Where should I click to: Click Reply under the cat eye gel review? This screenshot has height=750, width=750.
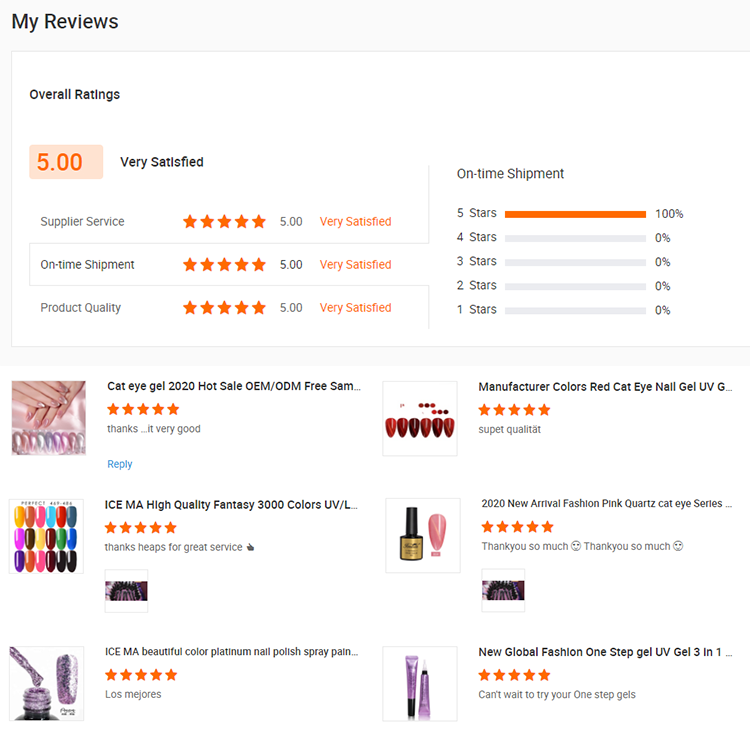click(x=120, y=464)
